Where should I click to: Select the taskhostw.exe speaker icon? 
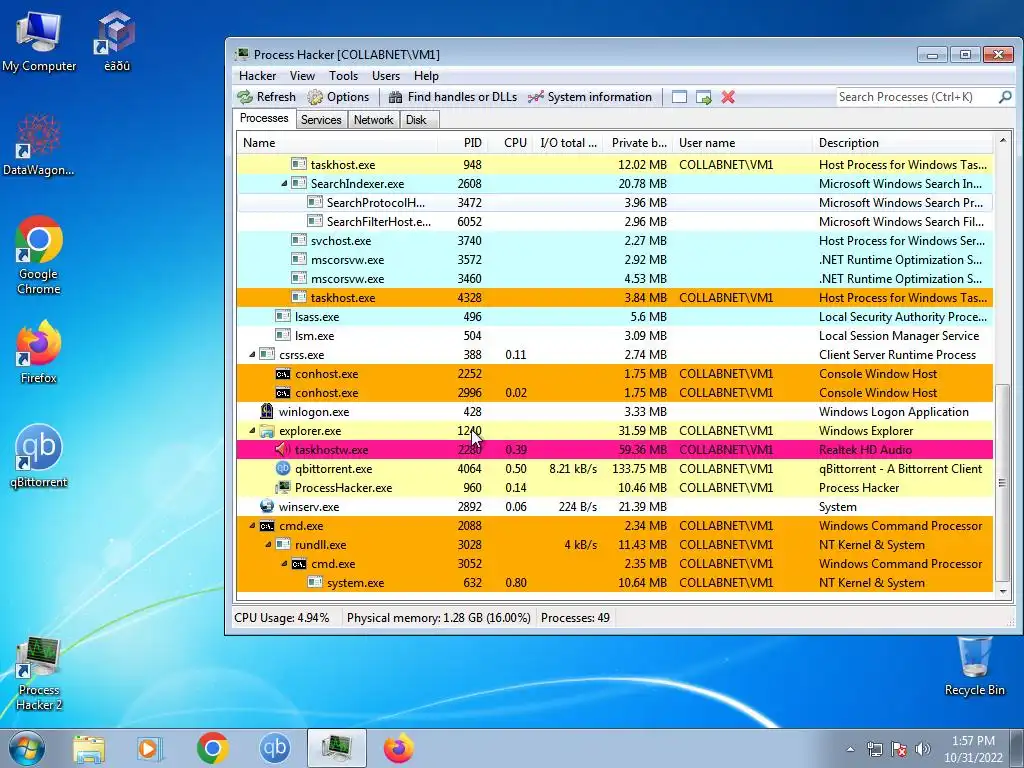pyautogui.click(x=283, y=449)
